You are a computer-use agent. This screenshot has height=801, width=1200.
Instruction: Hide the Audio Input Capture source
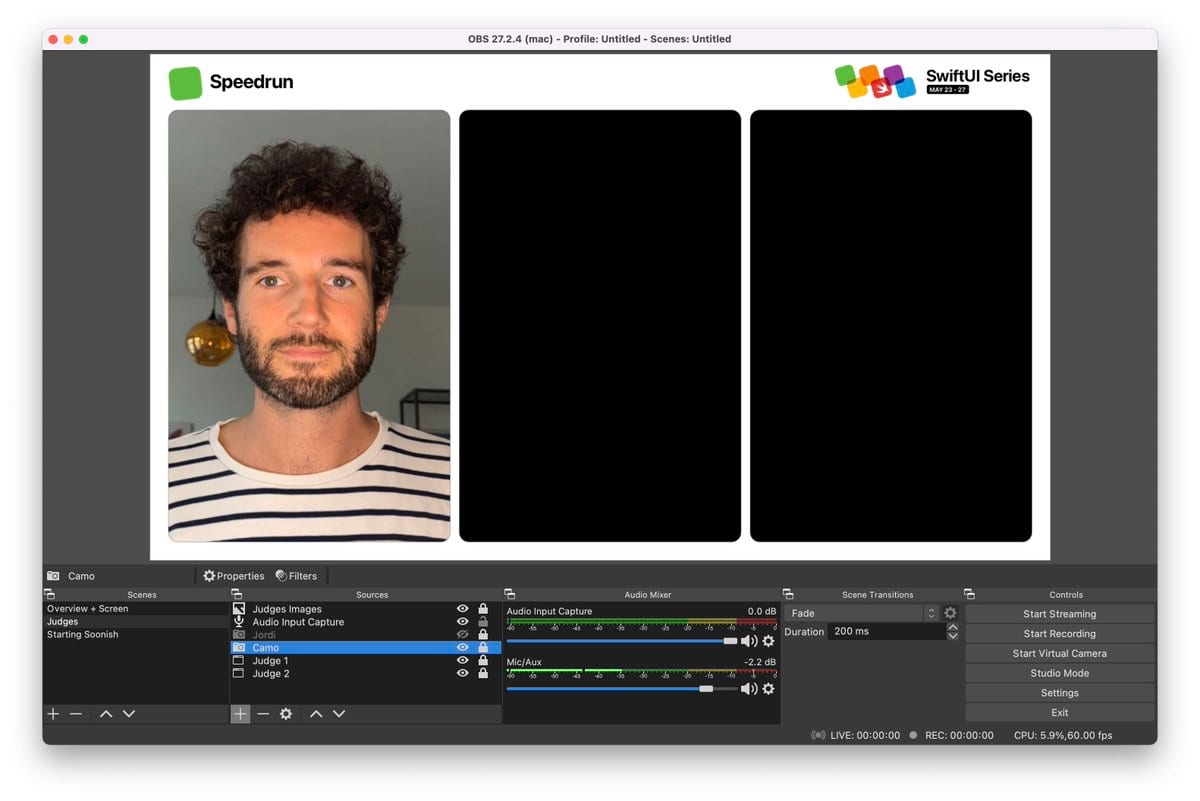pos(462,622)
